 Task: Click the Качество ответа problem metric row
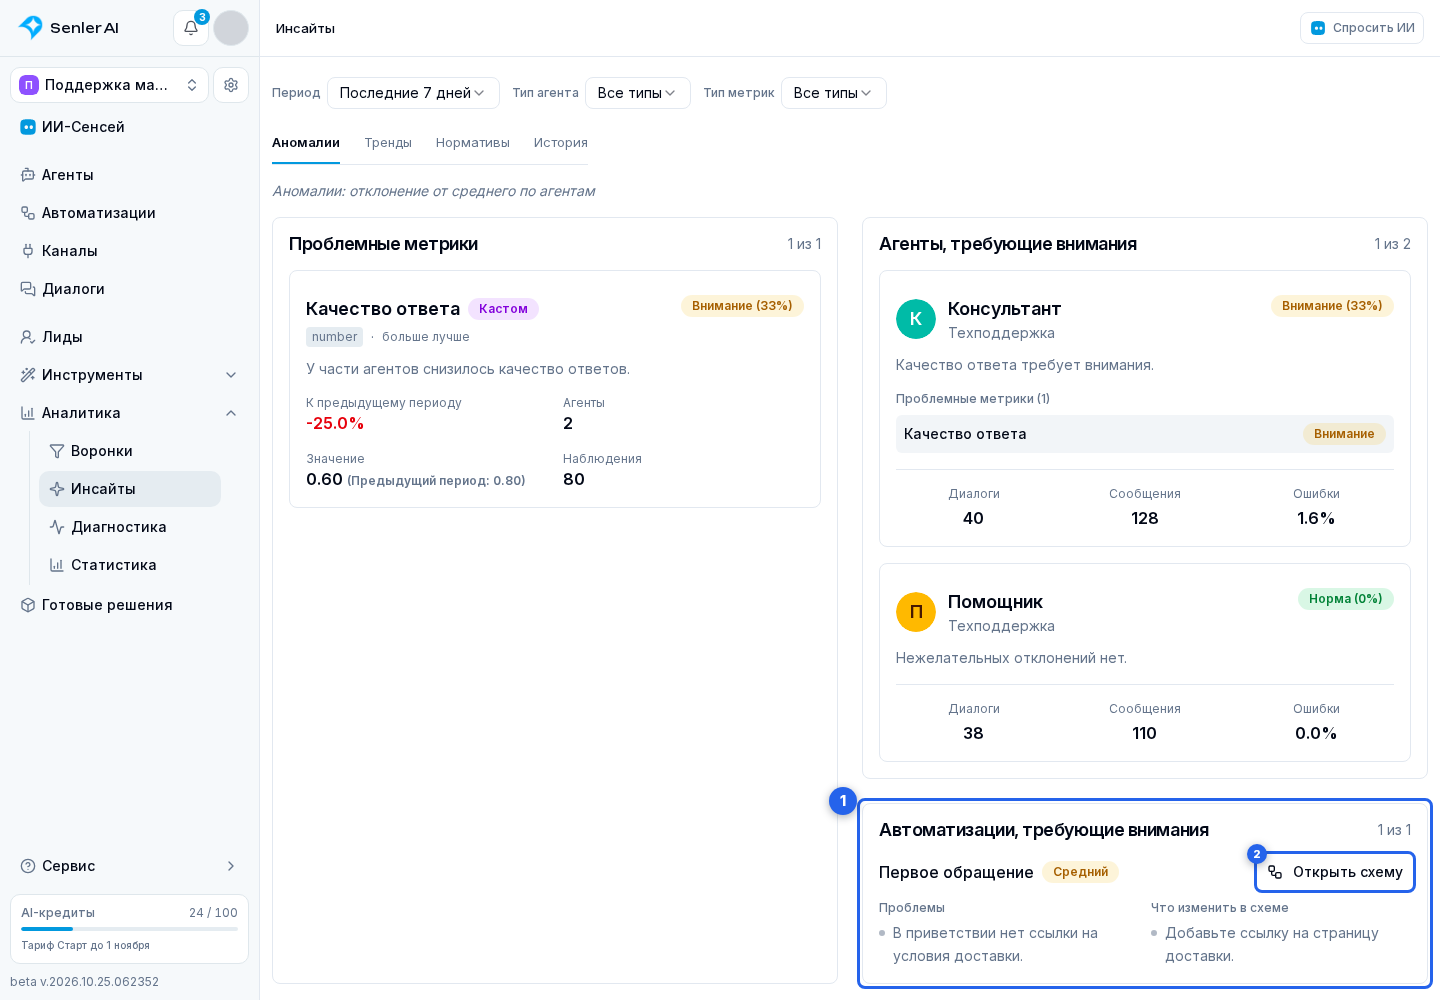click(x=1145, y=434)
